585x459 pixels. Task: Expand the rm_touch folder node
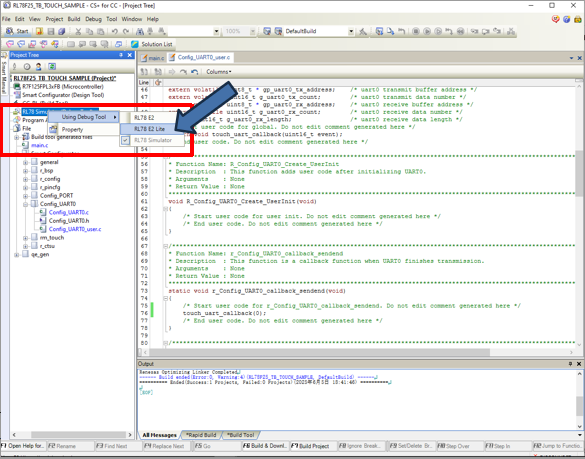(x=25, y=238)
